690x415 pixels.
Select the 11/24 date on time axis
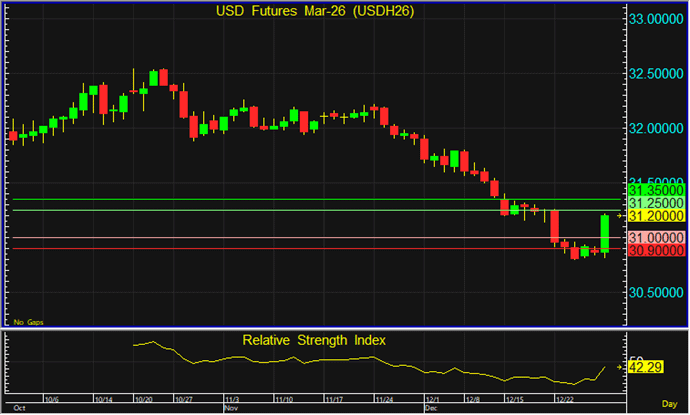tap(381, 397)
